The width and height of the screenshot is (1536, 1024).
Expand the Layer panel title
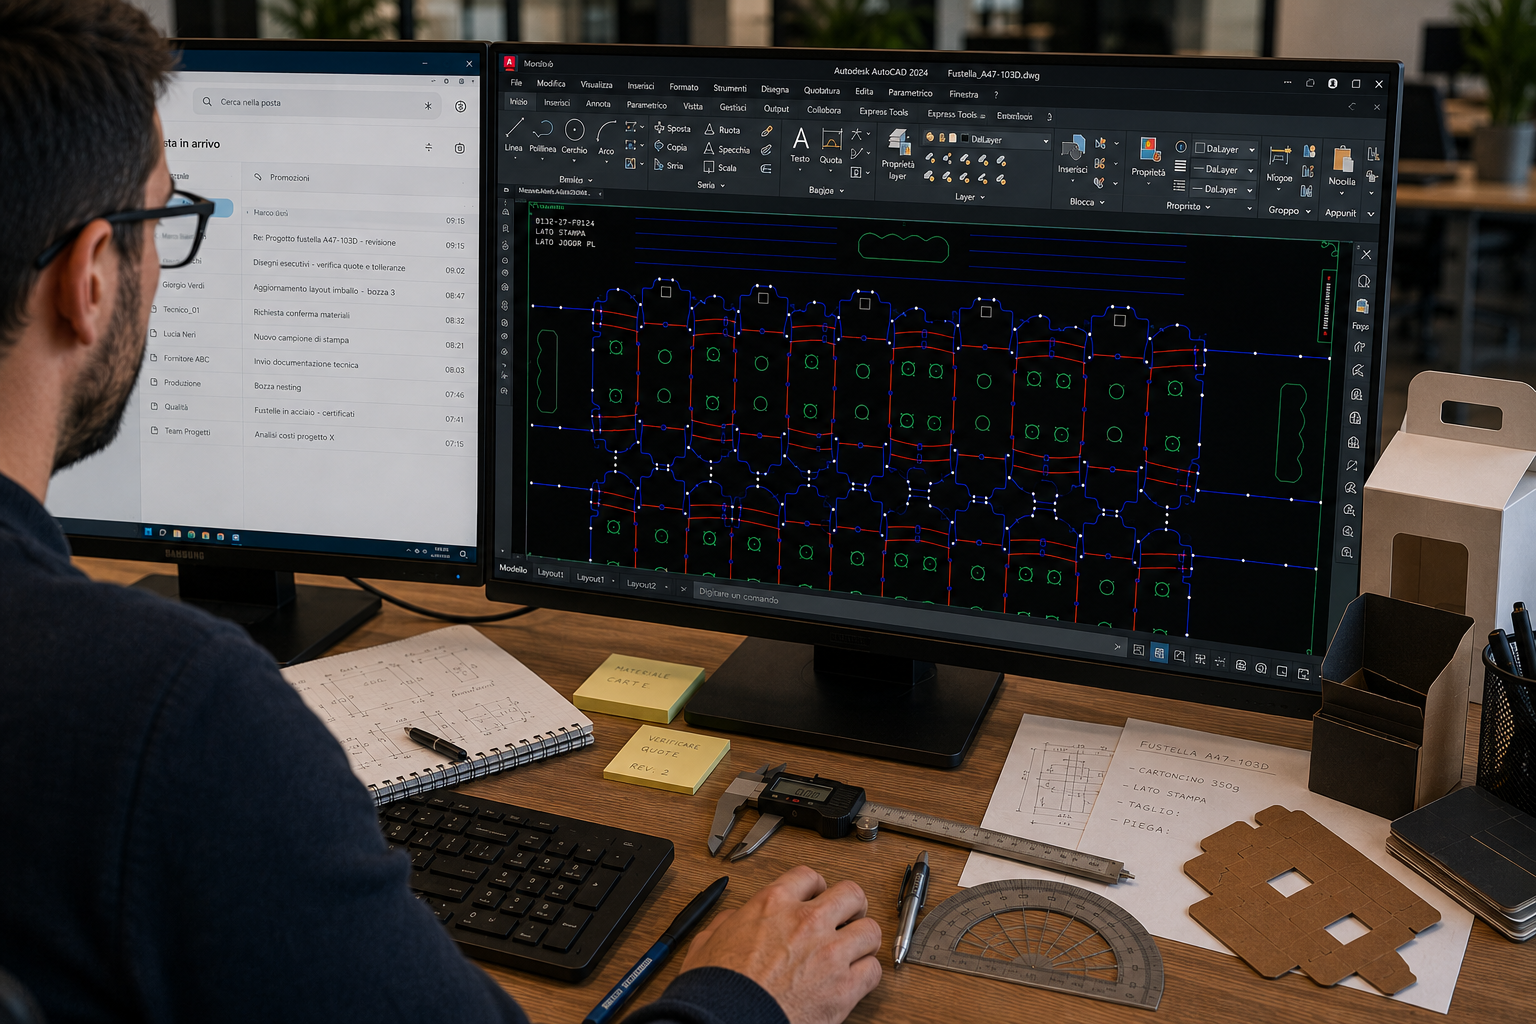[969, 197]
